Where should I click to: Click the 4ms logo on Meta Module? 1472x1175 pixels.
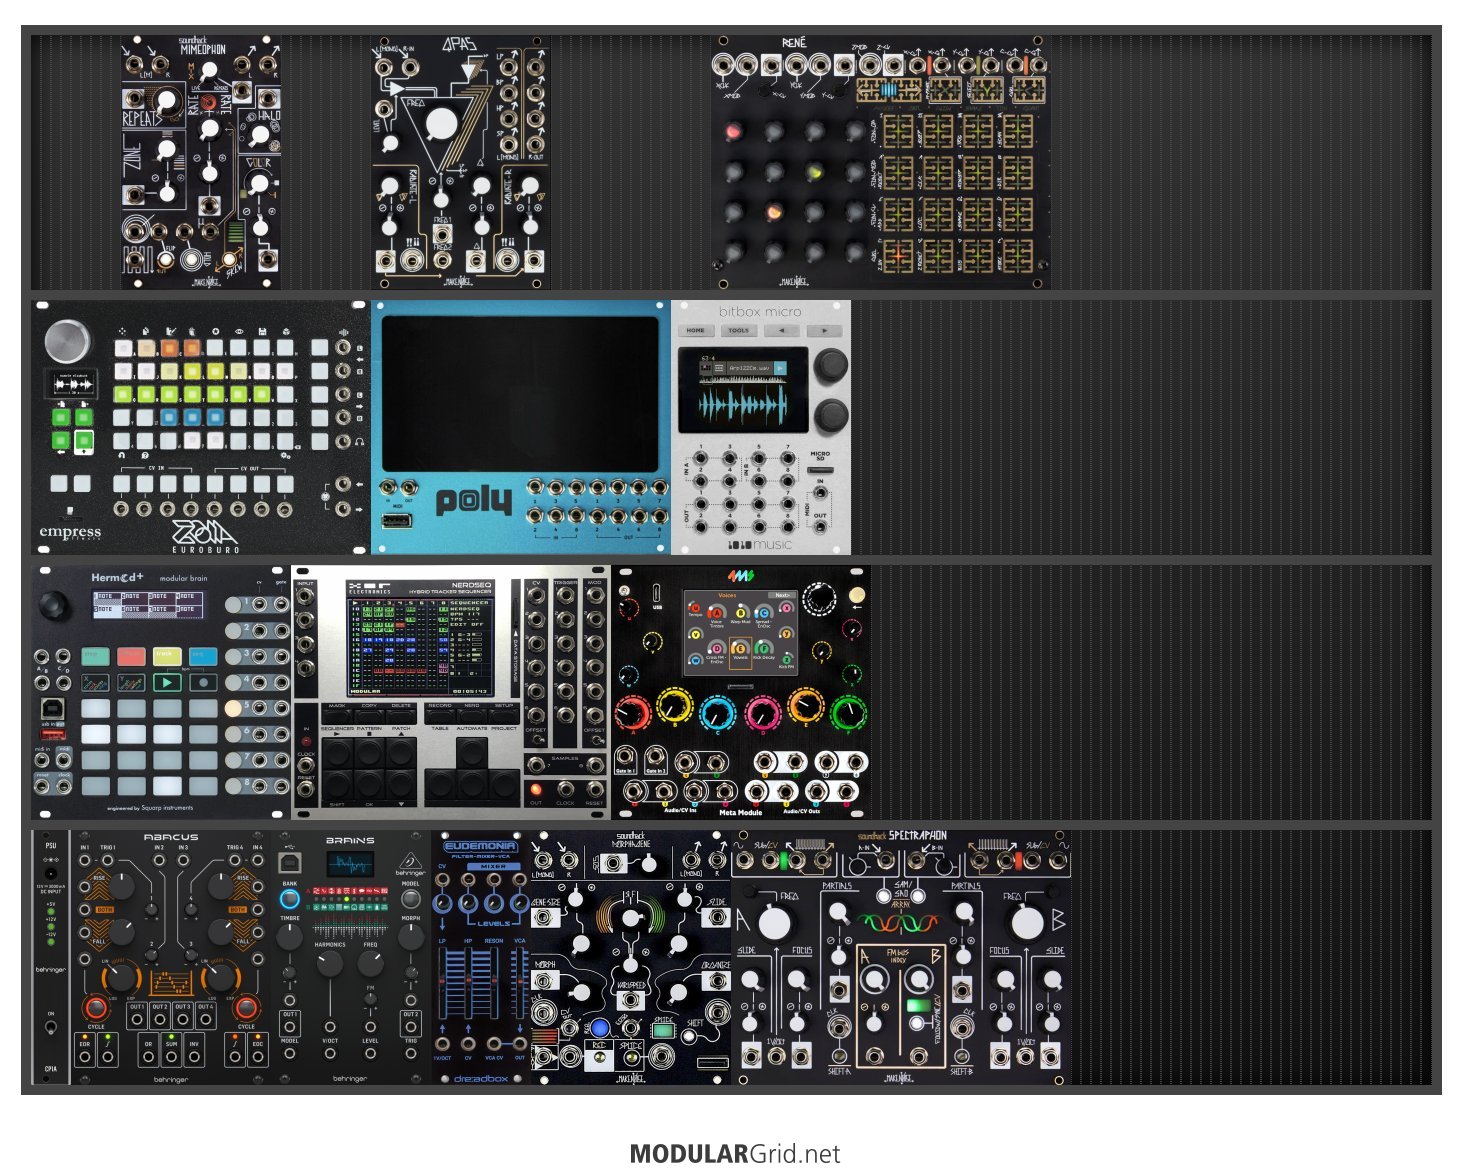741,577
